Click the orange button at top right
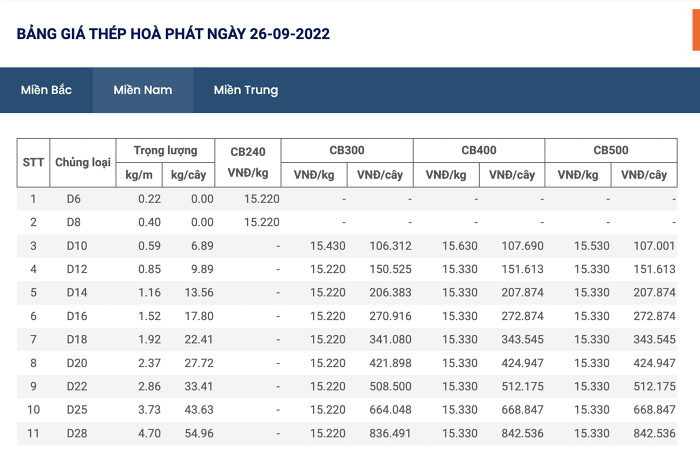 (x=696, y=30)
